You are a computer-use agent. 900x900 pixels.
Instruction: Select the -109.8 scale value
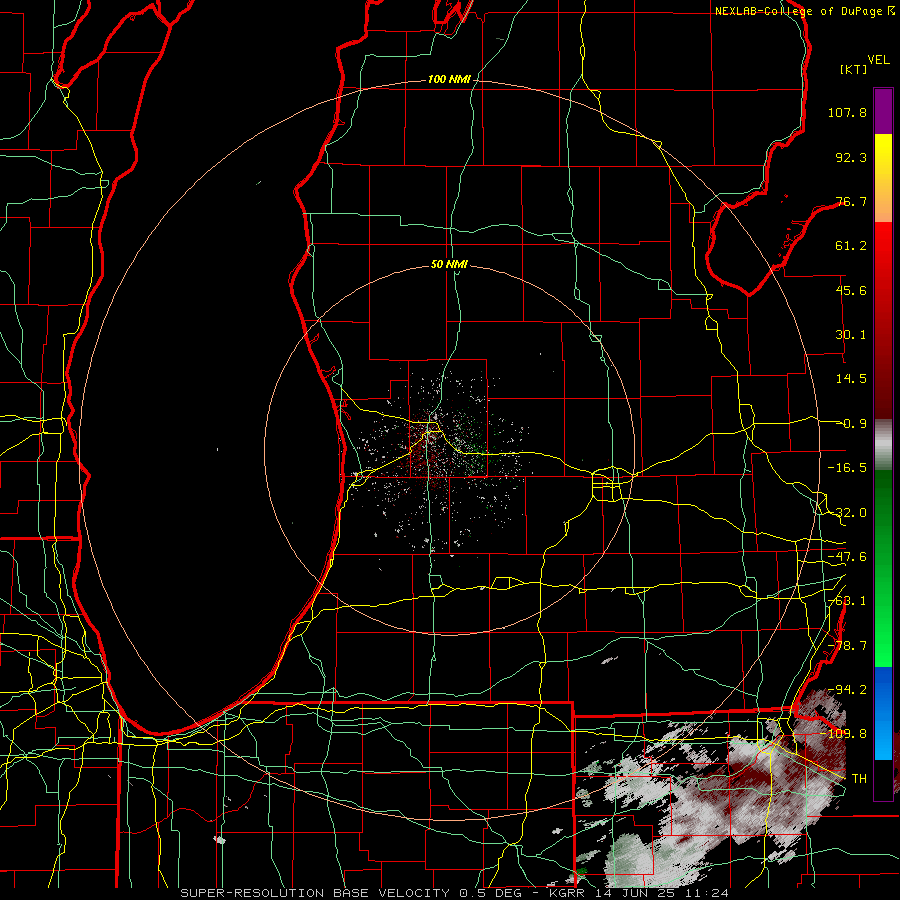pos(843,734)
